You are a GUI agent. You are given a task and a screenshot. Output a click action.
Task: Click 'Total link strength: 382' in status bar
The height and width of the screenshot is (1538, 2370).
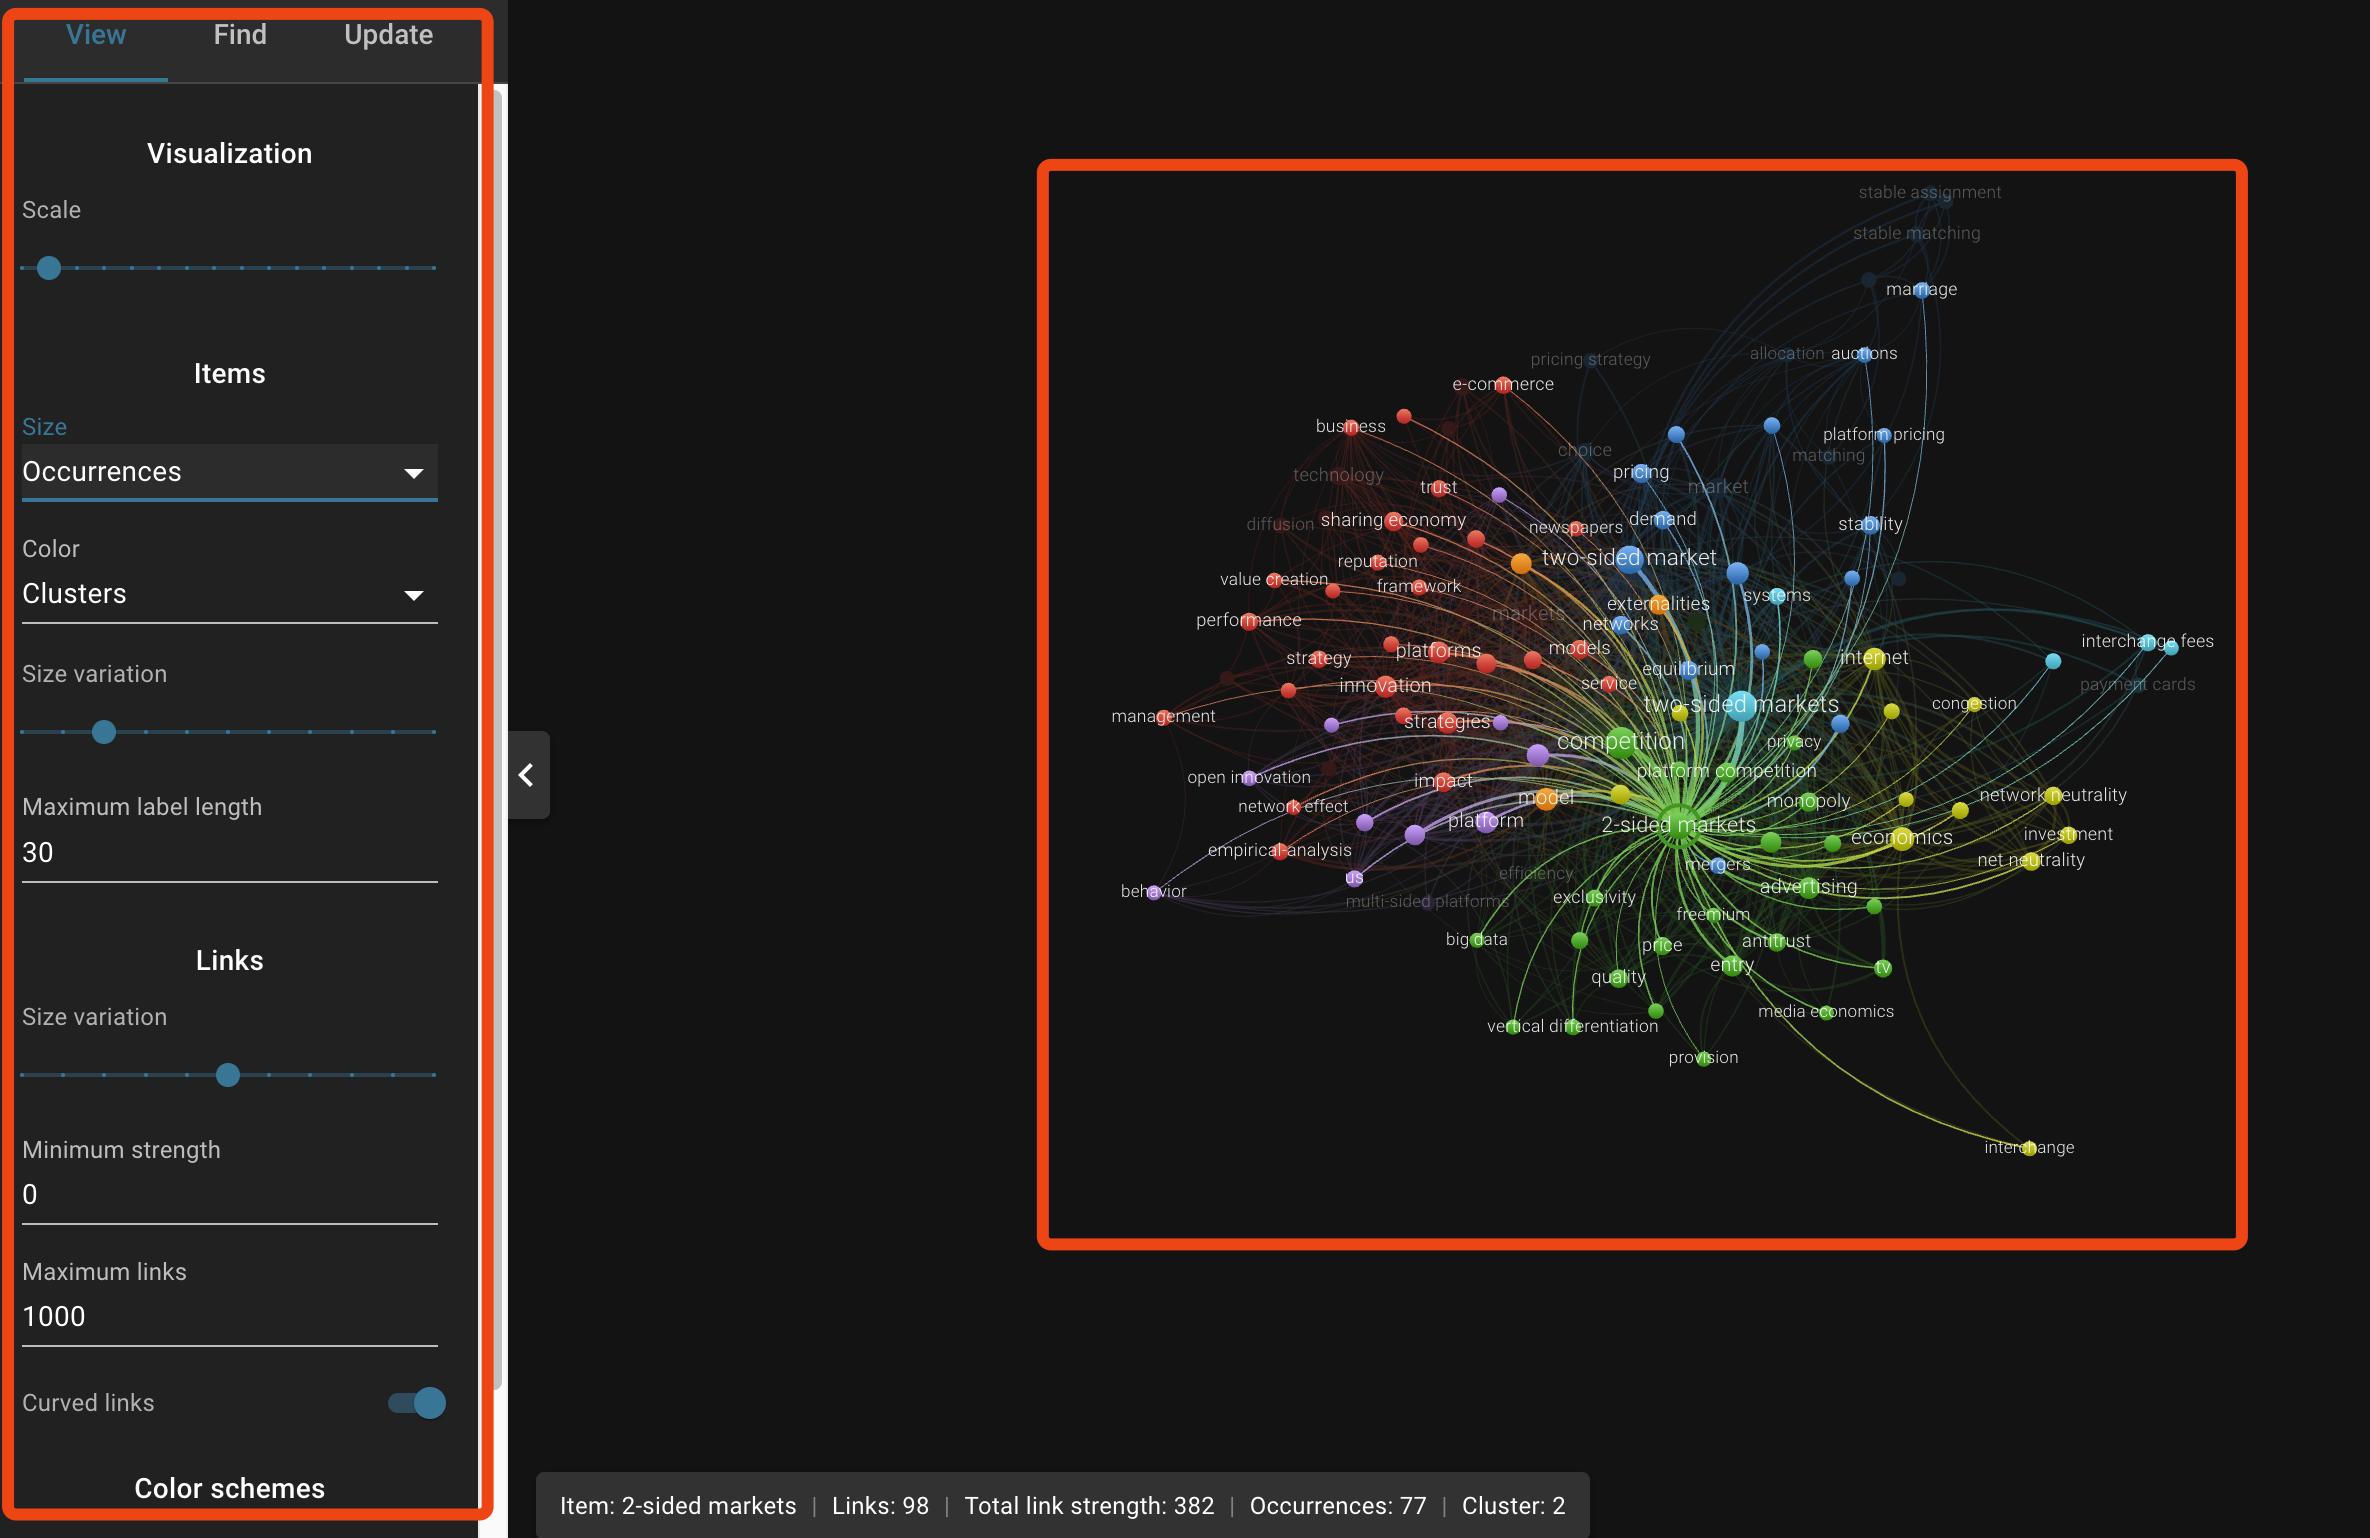coord(1089,1506)
